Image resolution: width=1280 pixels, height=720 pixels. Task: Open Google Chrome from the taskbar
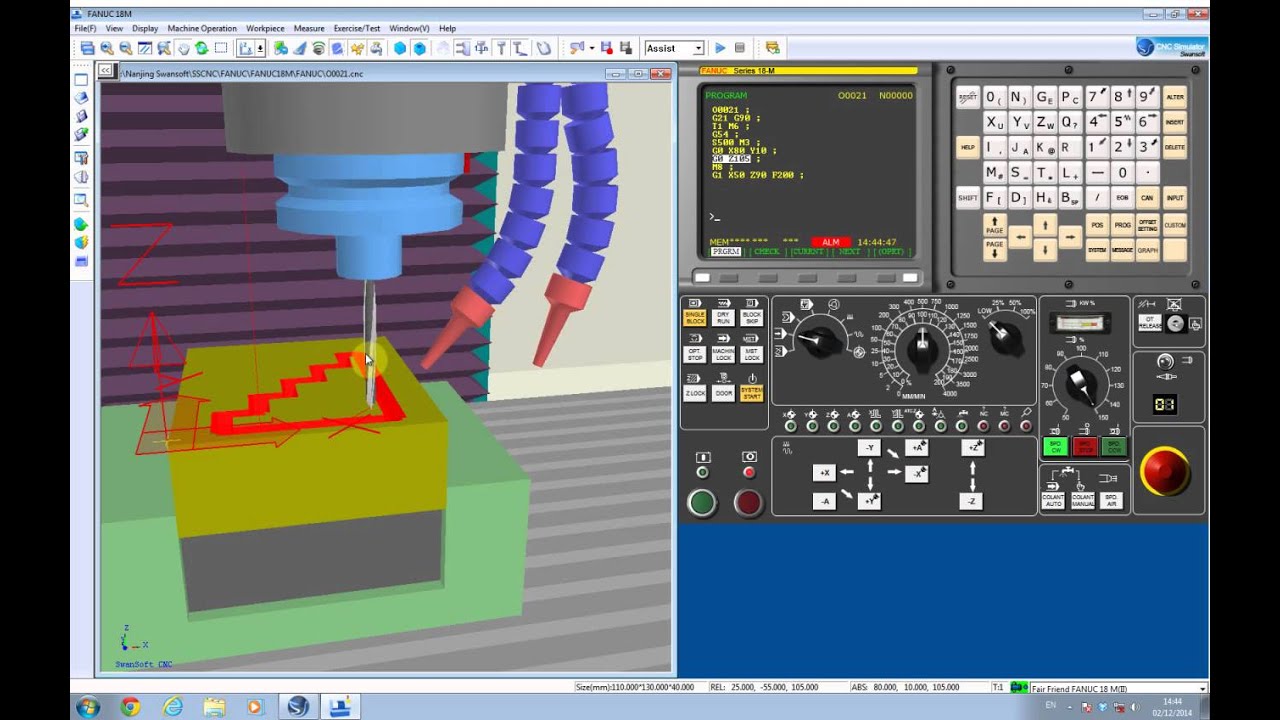pos(130,707)
